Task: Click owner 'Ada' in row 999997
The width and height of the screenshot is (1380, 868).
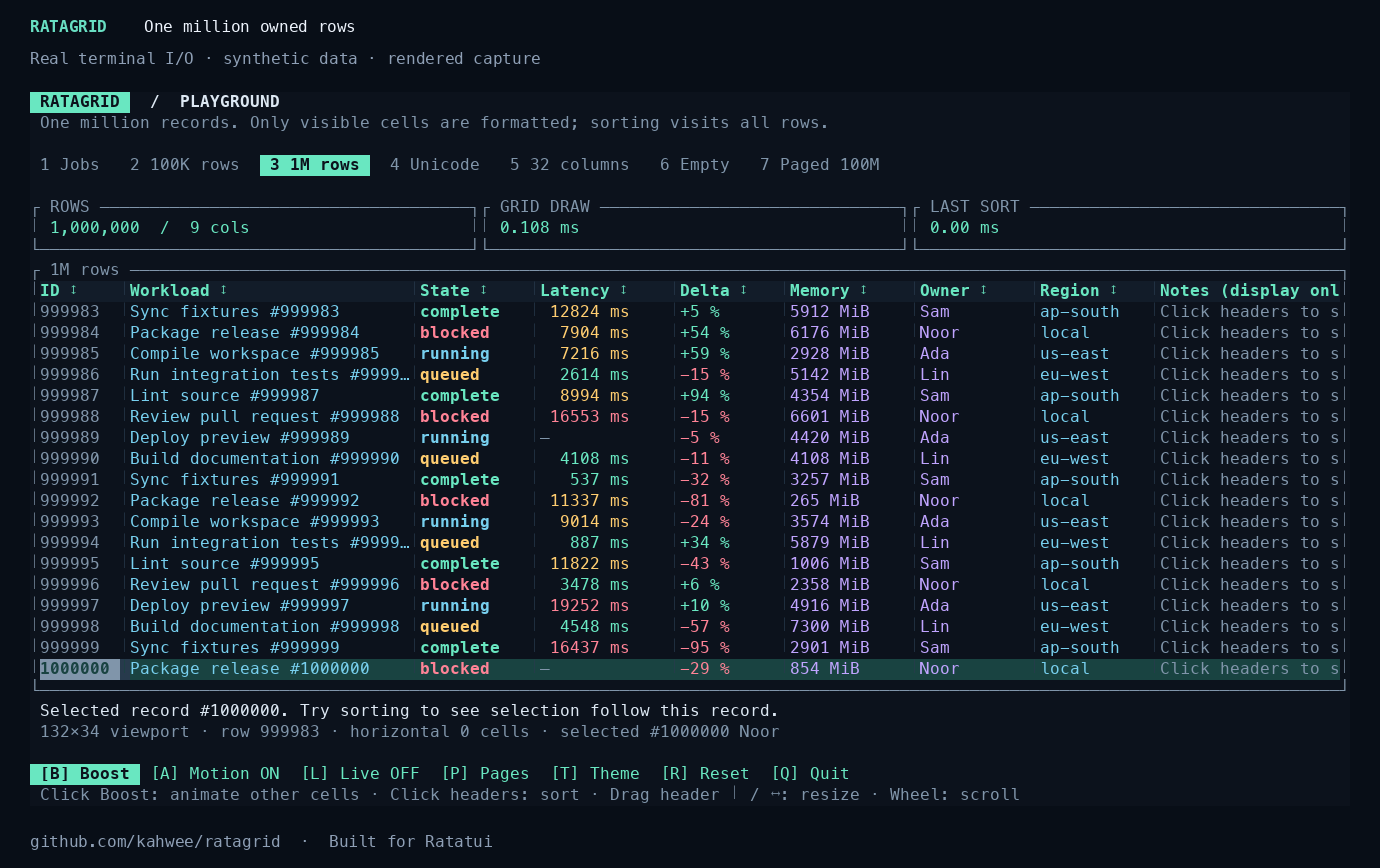Action: tap(935, 605)
